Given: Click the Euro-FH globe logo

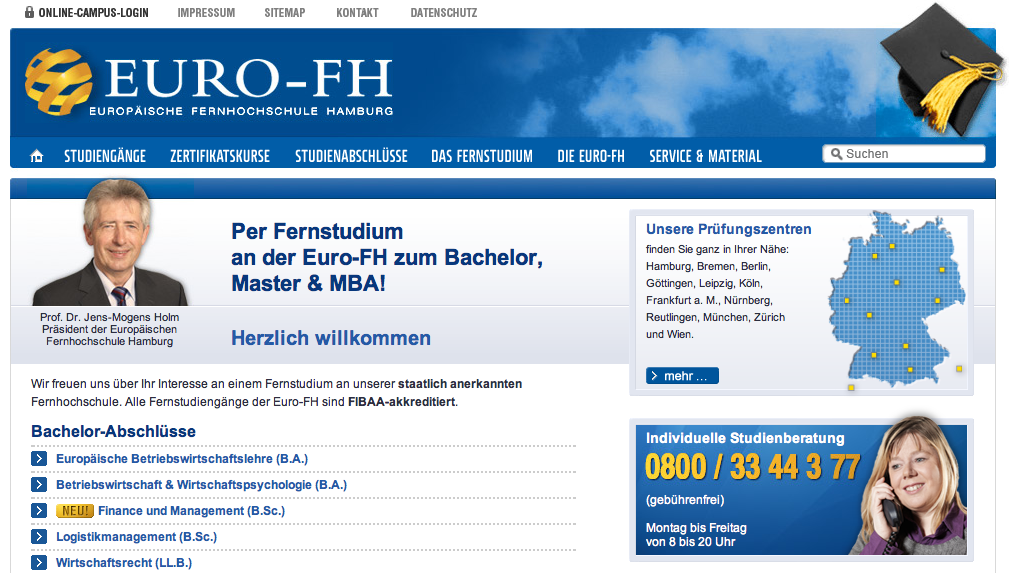Looking at the screenshot, I should (x=59, y=82).
